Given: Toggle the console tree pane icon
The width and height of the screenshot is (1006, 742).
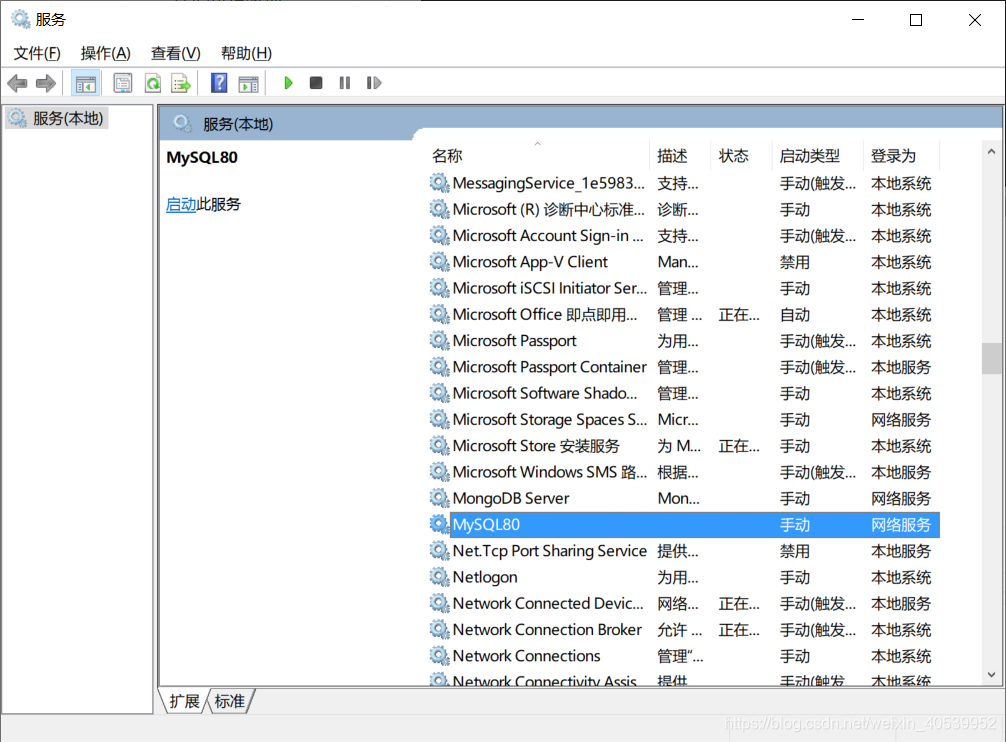Looking at the screenshot, I should [x=86, y=82].
